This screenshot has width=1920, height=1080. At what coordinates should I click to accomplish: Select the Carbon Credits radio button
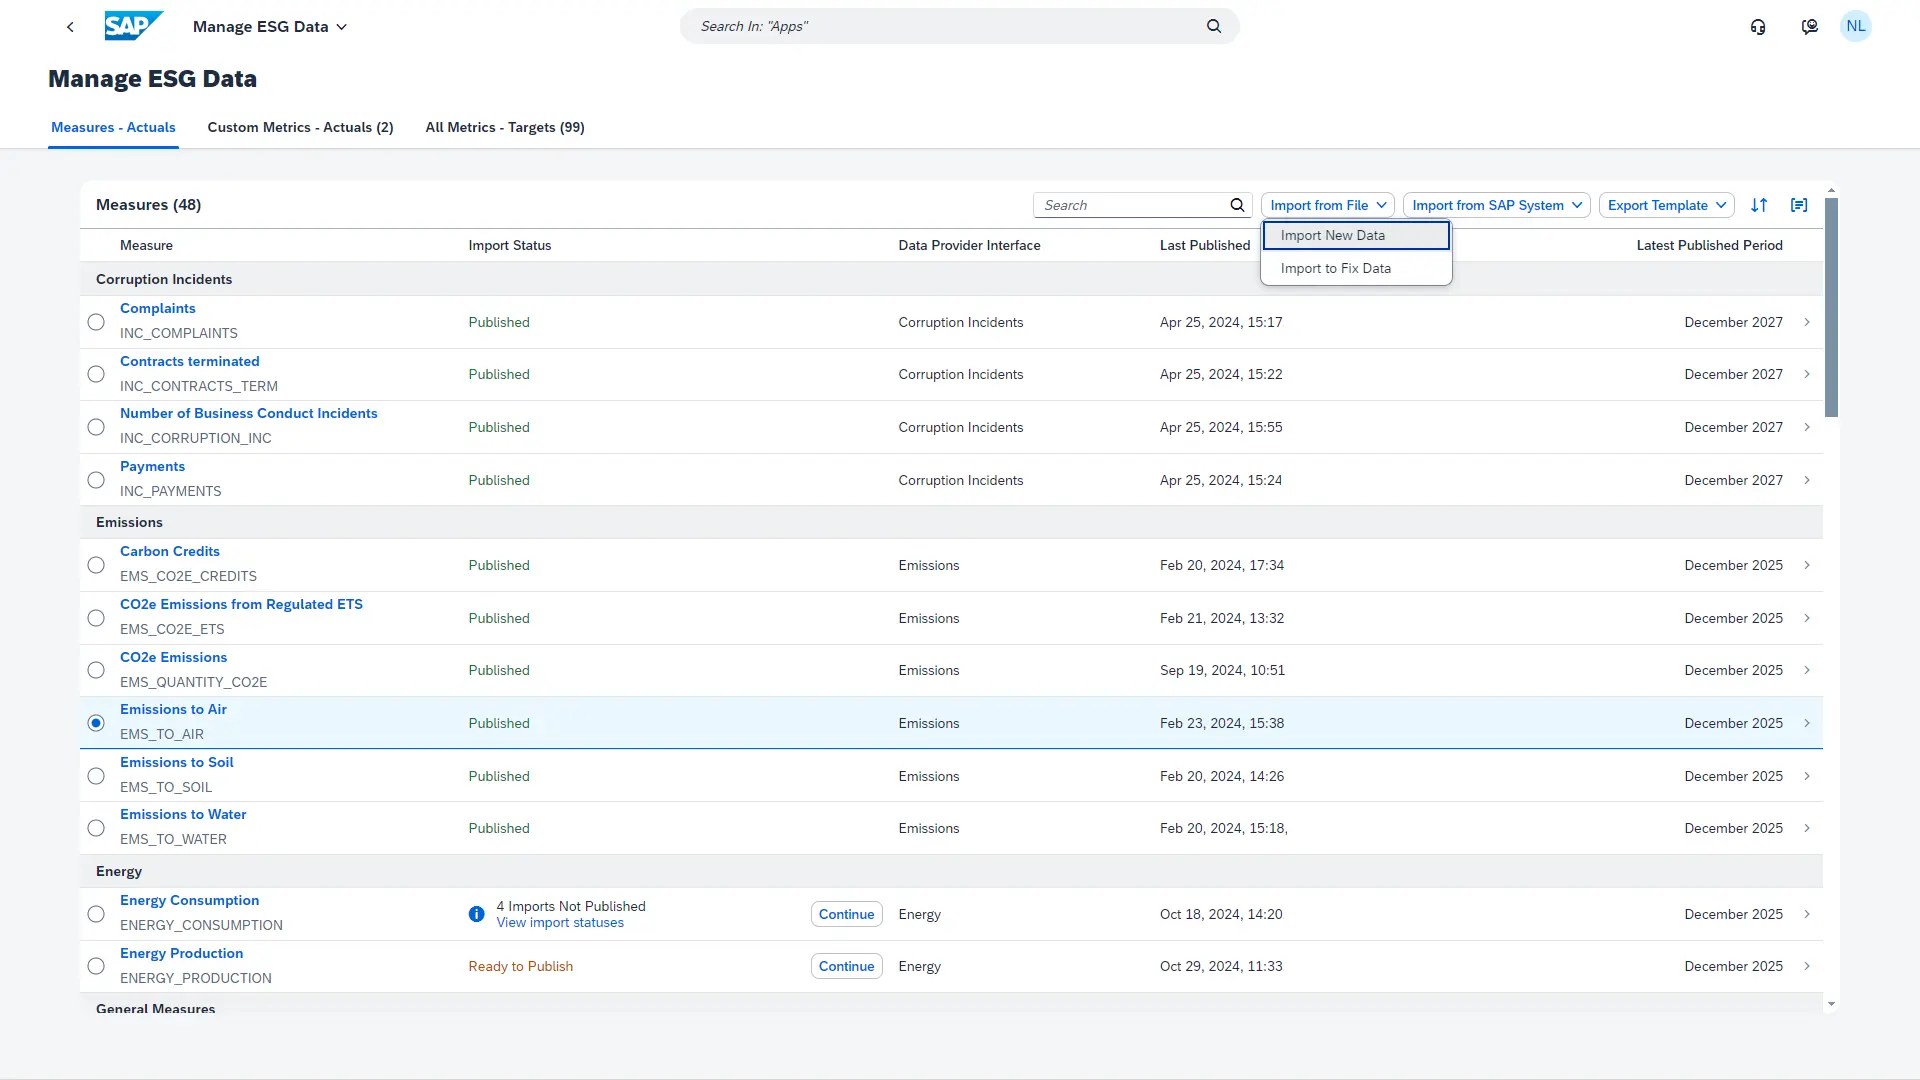tap(96, 565)
